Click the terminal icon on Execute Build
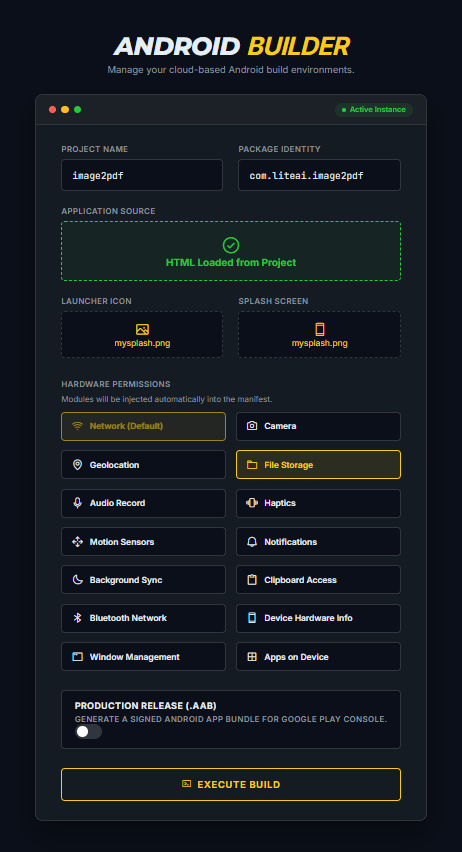462x852 pixels. coord(186,784)
